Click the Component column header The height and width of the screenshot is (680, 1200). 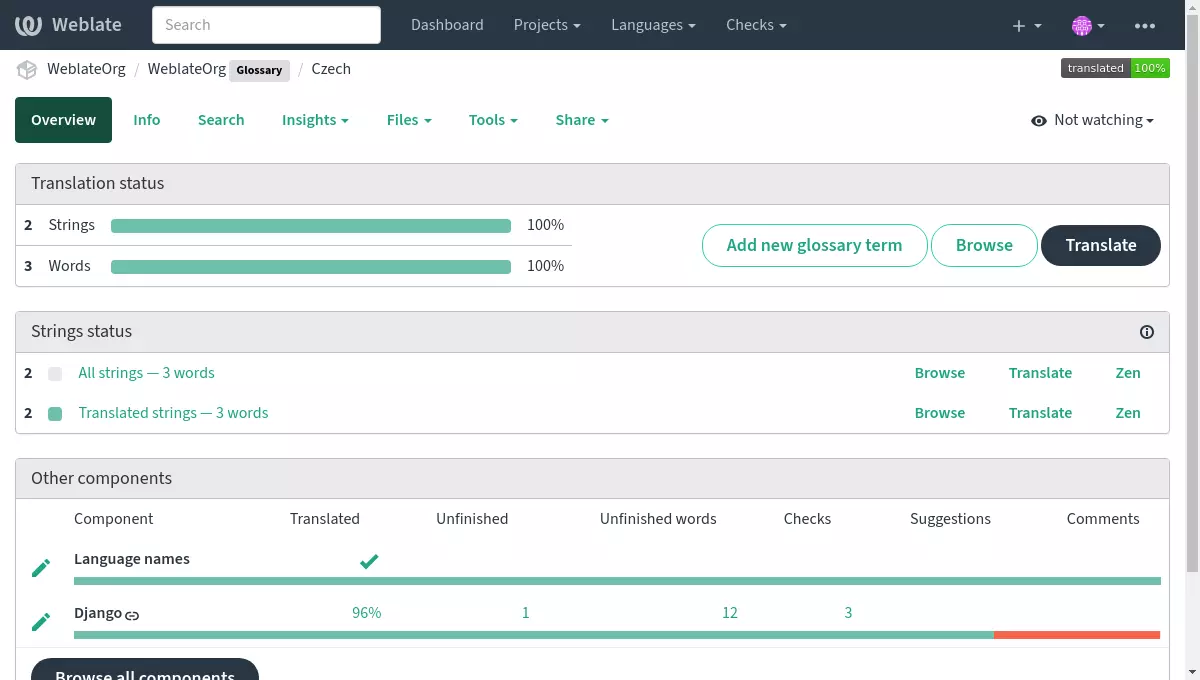113,519
